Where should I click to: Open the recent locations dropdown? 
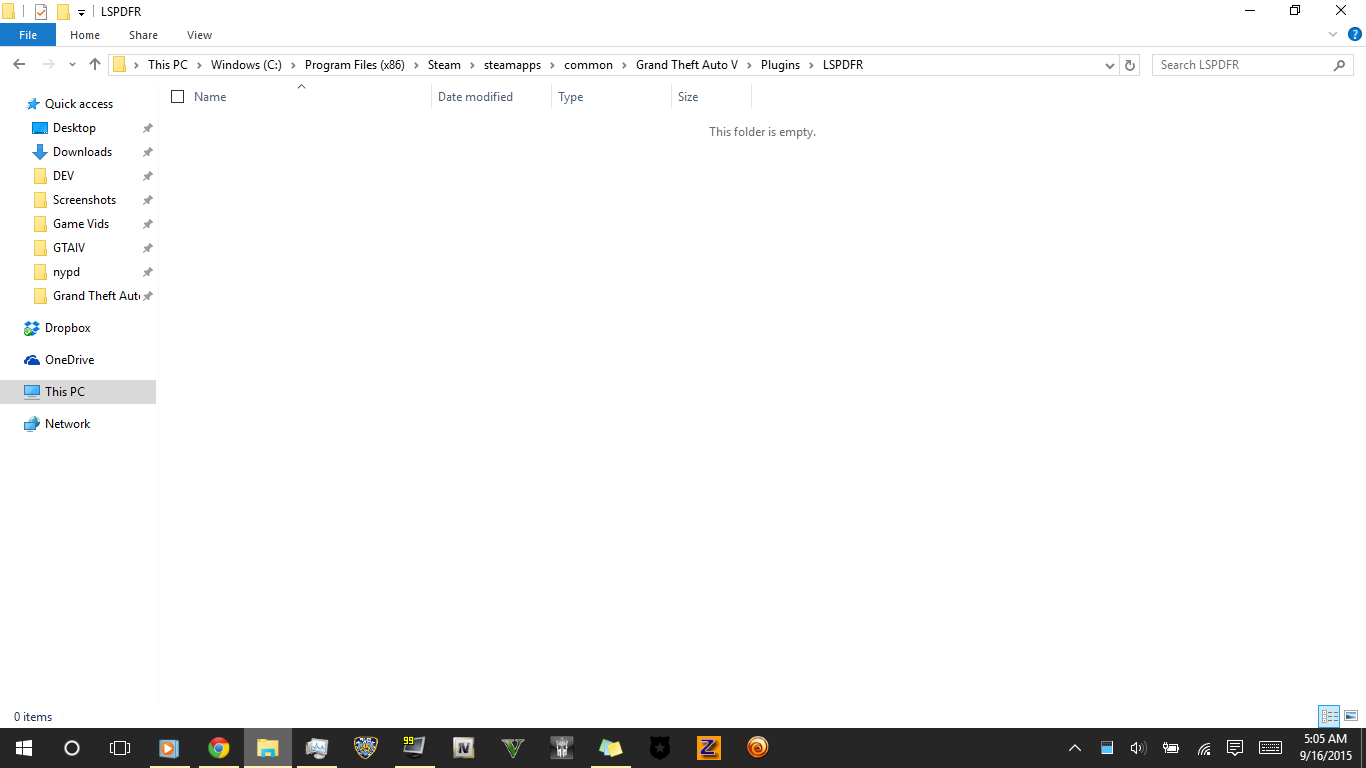pos(72,65)
